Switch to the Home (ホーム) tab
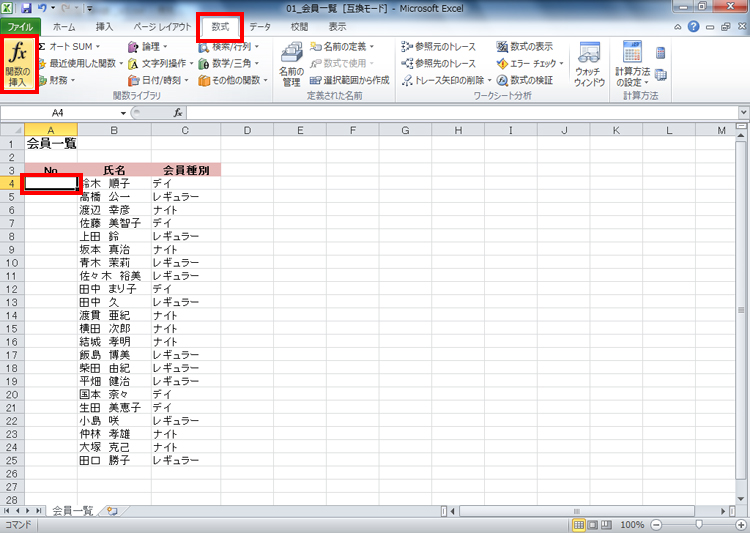Image resolution: width=750 pixels, height=533 pixels. 64,27
